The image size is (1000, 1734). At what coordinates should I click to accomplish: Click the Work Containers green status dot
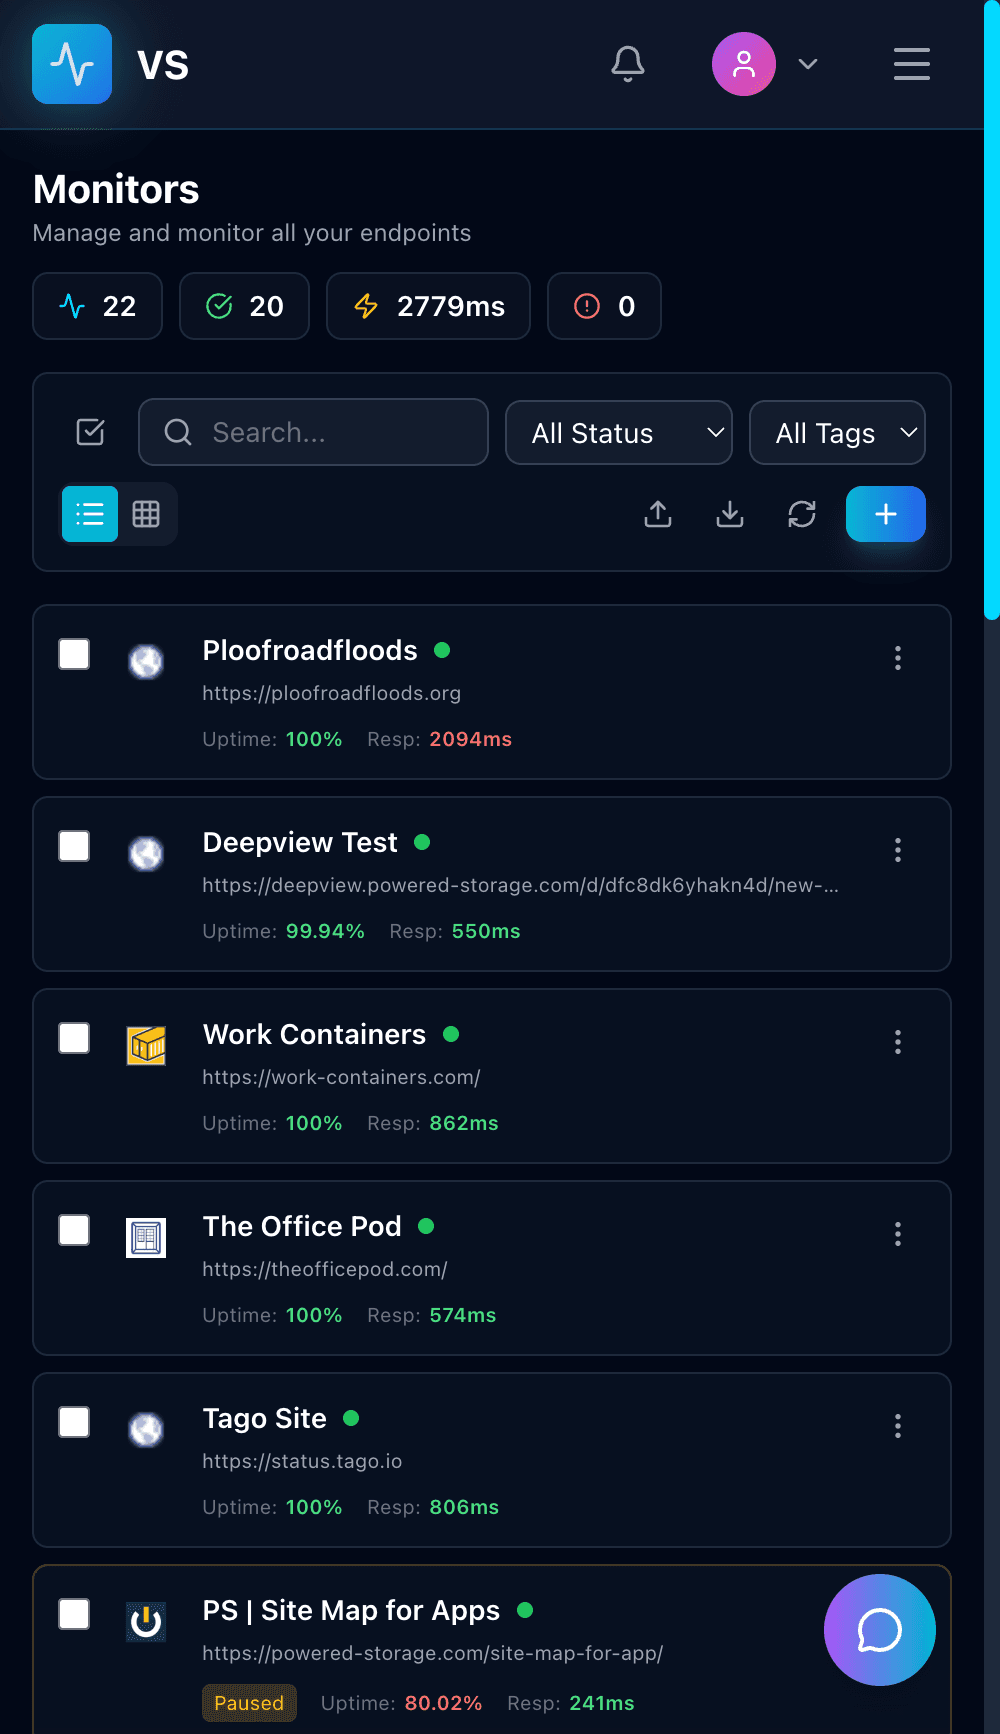click(451, 1034)
